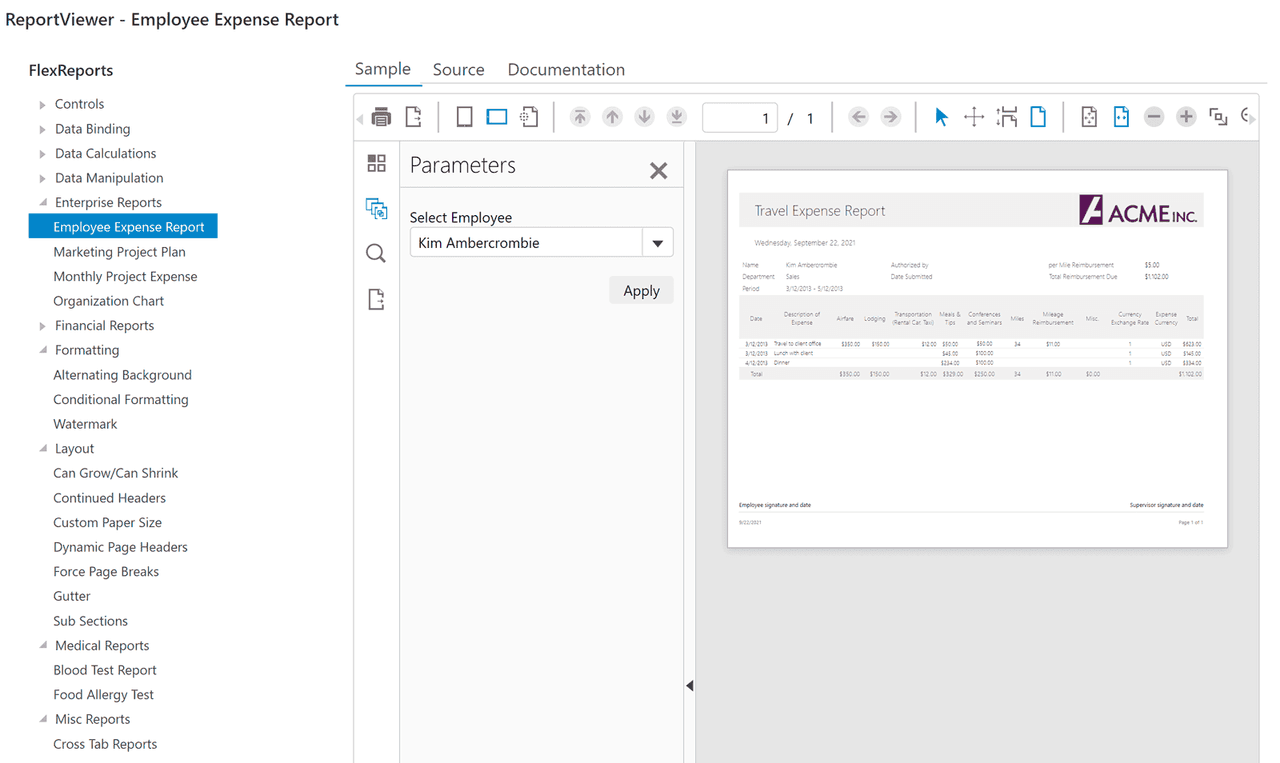Viewport: 1280px width, 763px height.
Task: Expand the Data Binding tree node
Action: point(42,129)
